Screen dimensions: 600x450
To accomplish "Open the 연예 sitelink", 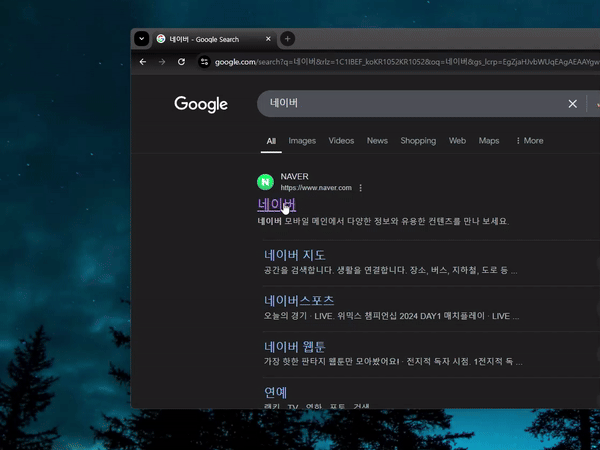I will 276,392.
